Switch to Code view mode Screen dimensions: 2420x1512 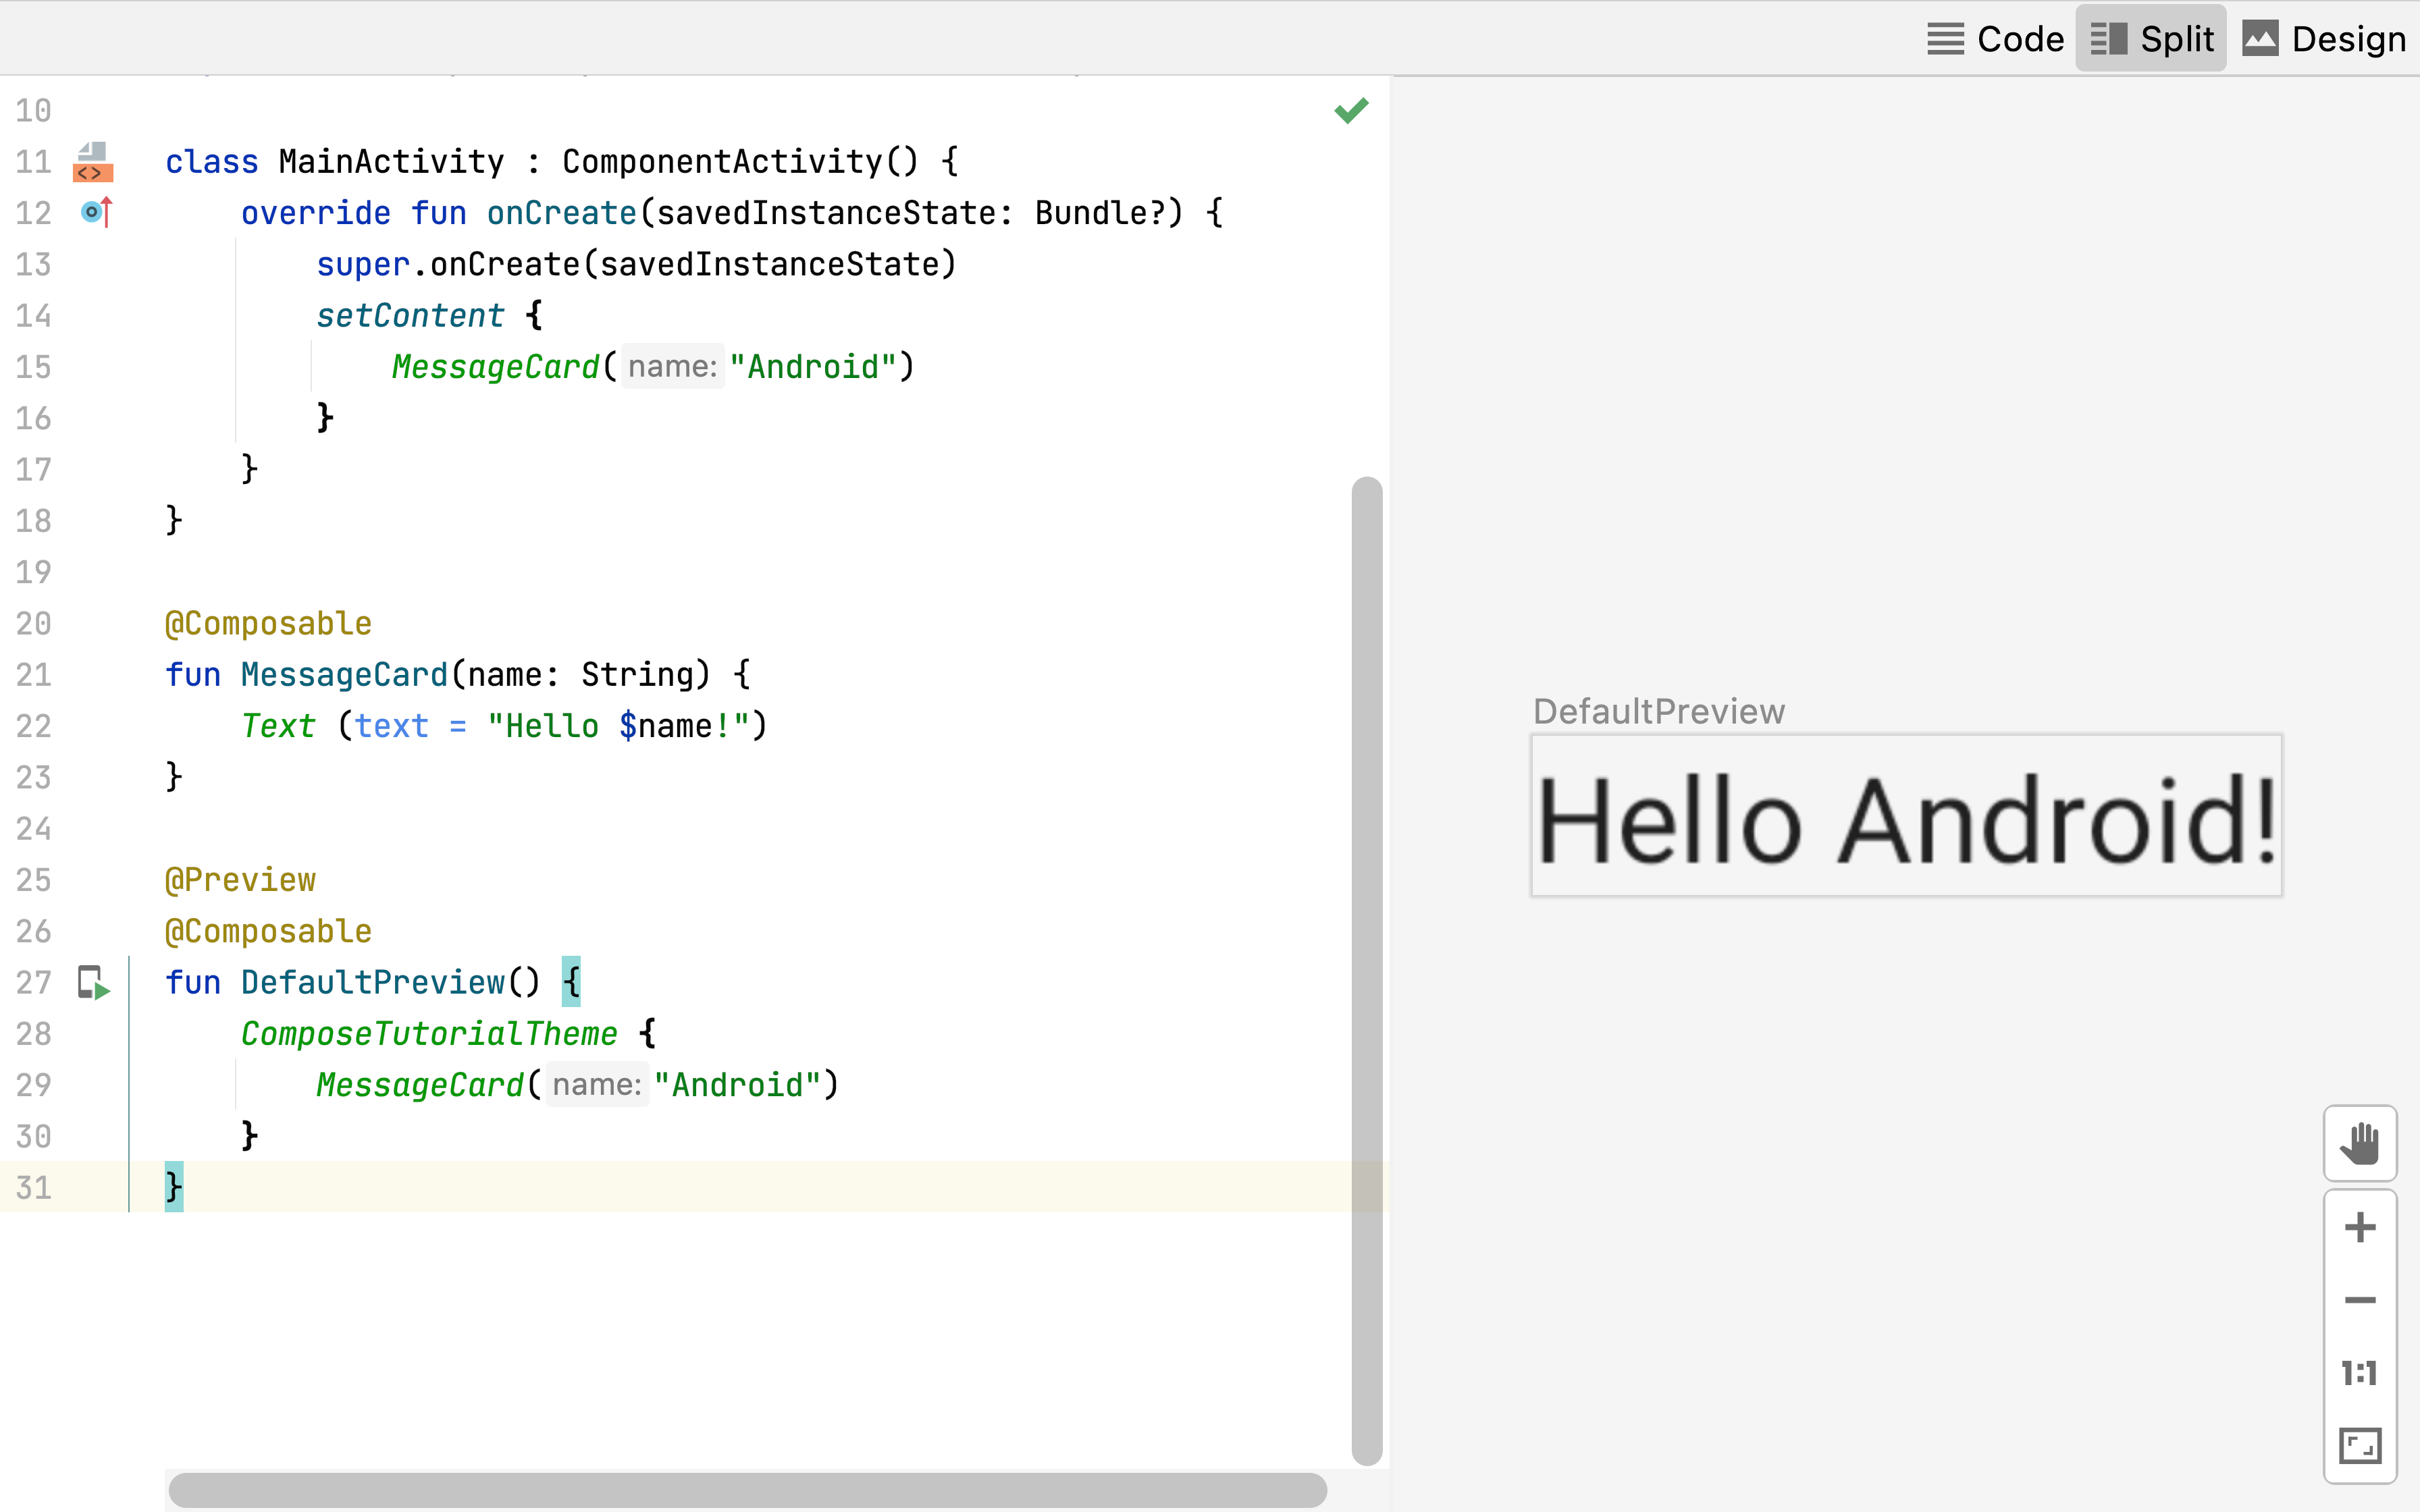click(x=1996, y=39)
